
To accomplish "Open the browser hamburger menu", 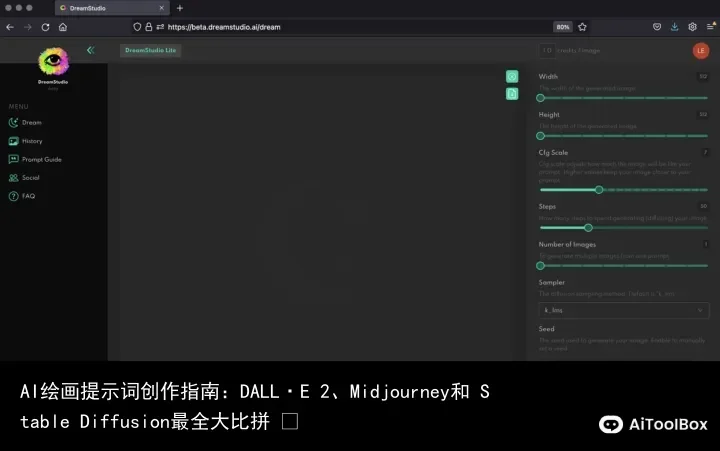I will (x=710, y=27).
